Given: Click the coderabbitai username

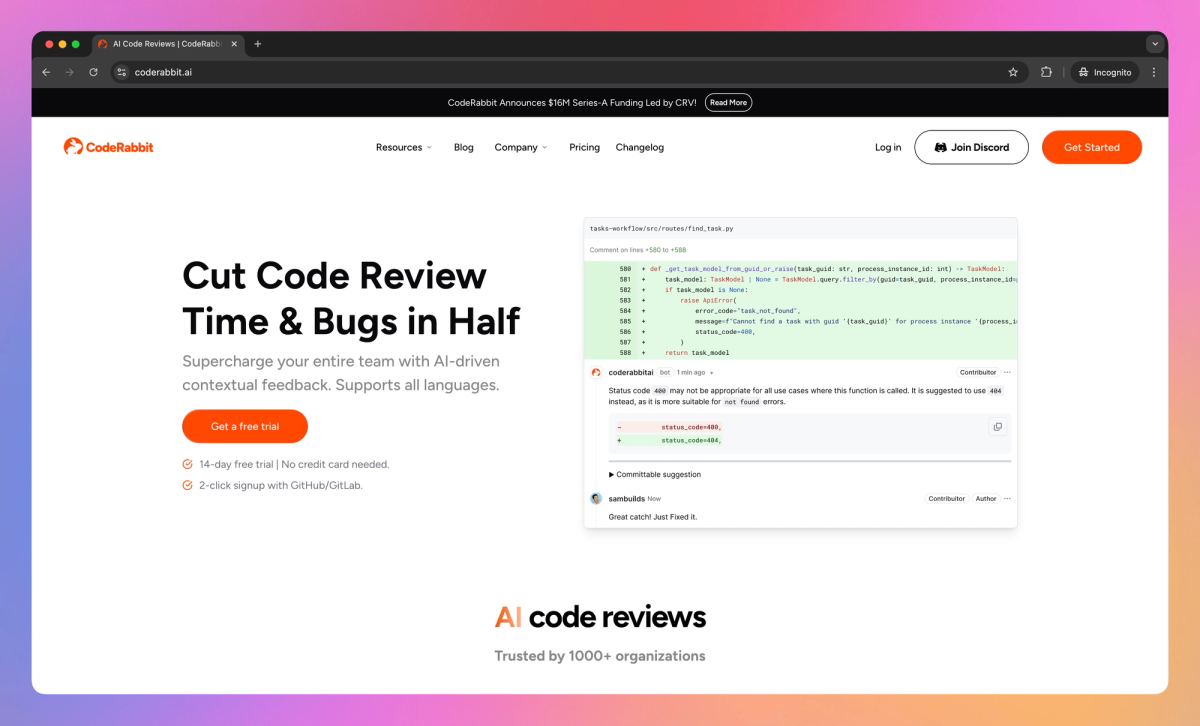Looking at the screenshot, I should pos(630,372).
